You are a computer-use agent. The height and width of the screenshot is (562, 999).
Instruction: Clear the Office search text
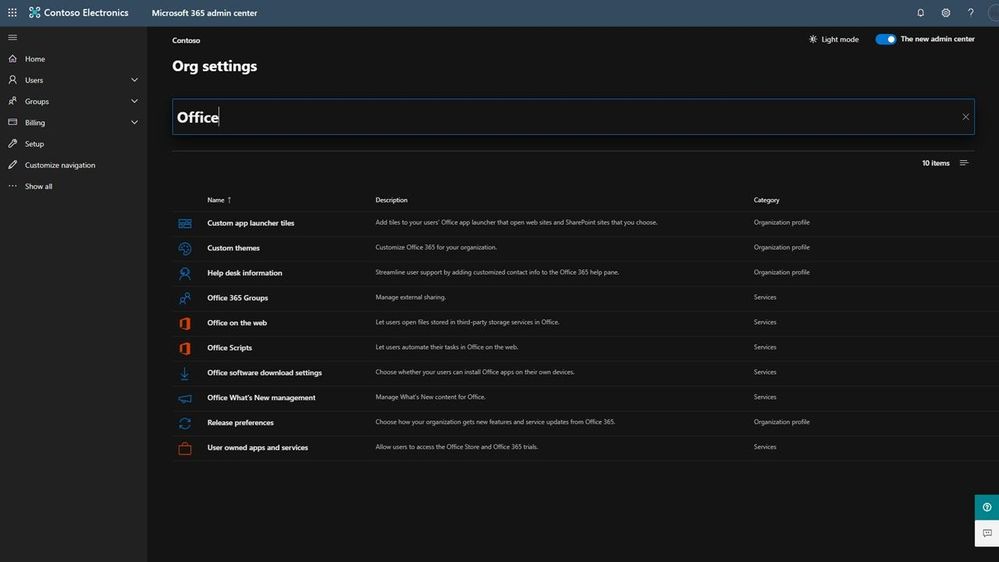pyautogui.click(x=966, y=117)
